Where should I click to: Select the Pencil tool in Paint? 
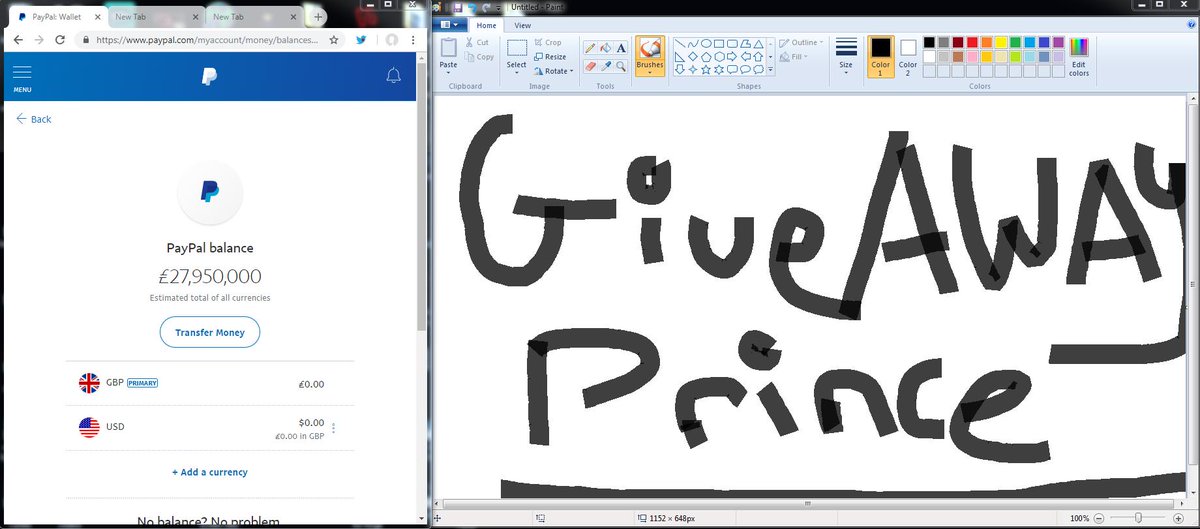pyautogui.click(x=590, y=48)
